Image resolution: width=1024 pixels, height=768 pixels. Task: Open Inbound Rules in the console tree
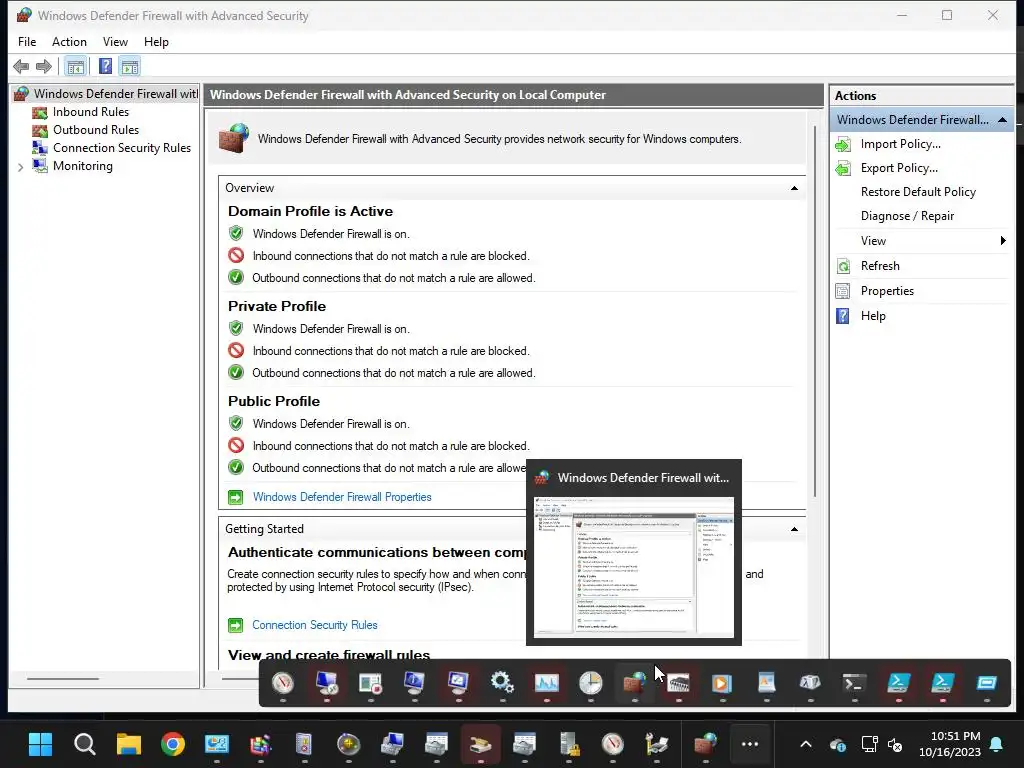[91, 112]
